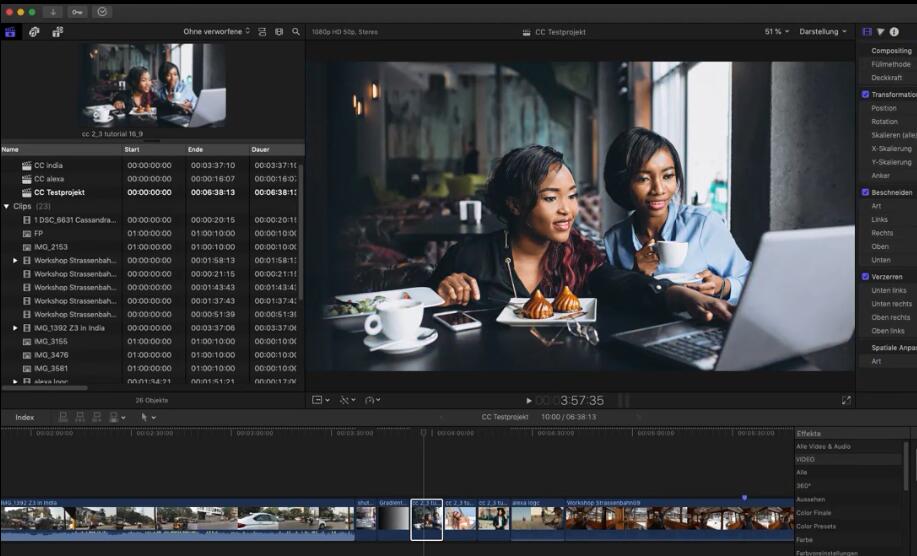Select Workshop Strassenbahn09 timeline clip
The width and height of the screenshot is (917, 556).
pyautogui.click(x=678, y=519)
